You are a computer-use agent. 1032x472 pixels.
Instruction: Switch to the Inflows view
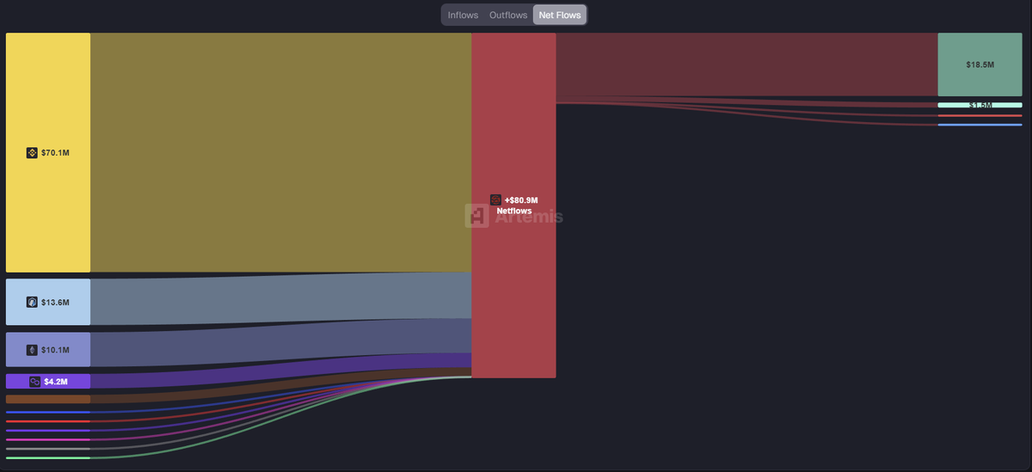[x=463, y=15]
